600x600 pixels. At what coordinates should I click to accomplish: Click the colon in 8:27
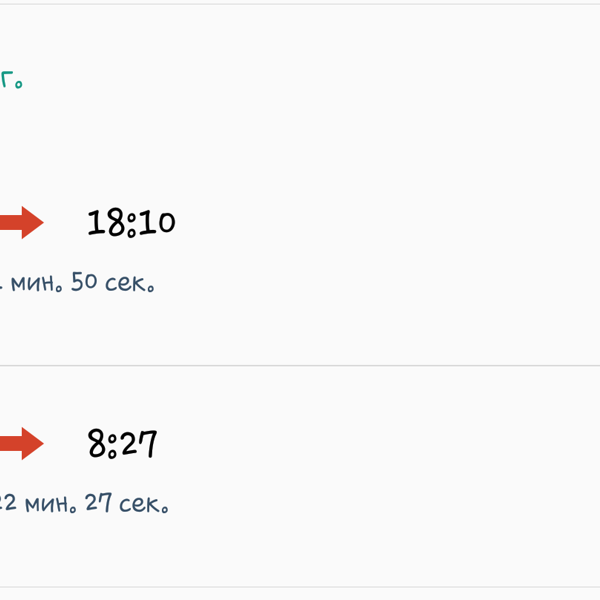pyautogui.click(x=112, y=447)
